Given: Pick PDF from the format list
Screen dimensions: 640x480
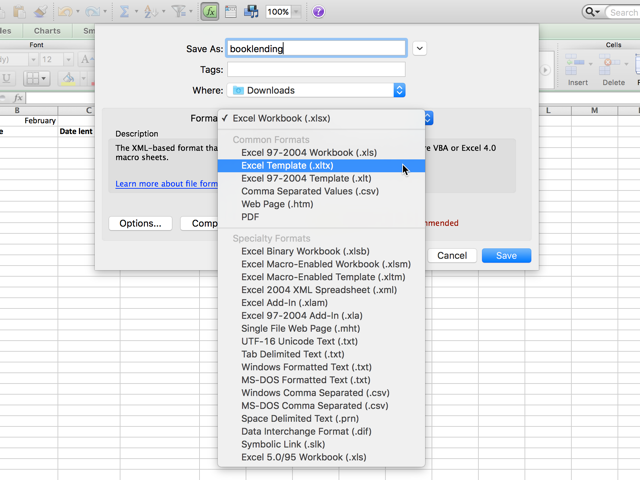Looking at the screenshot, I should pos(250,217).
